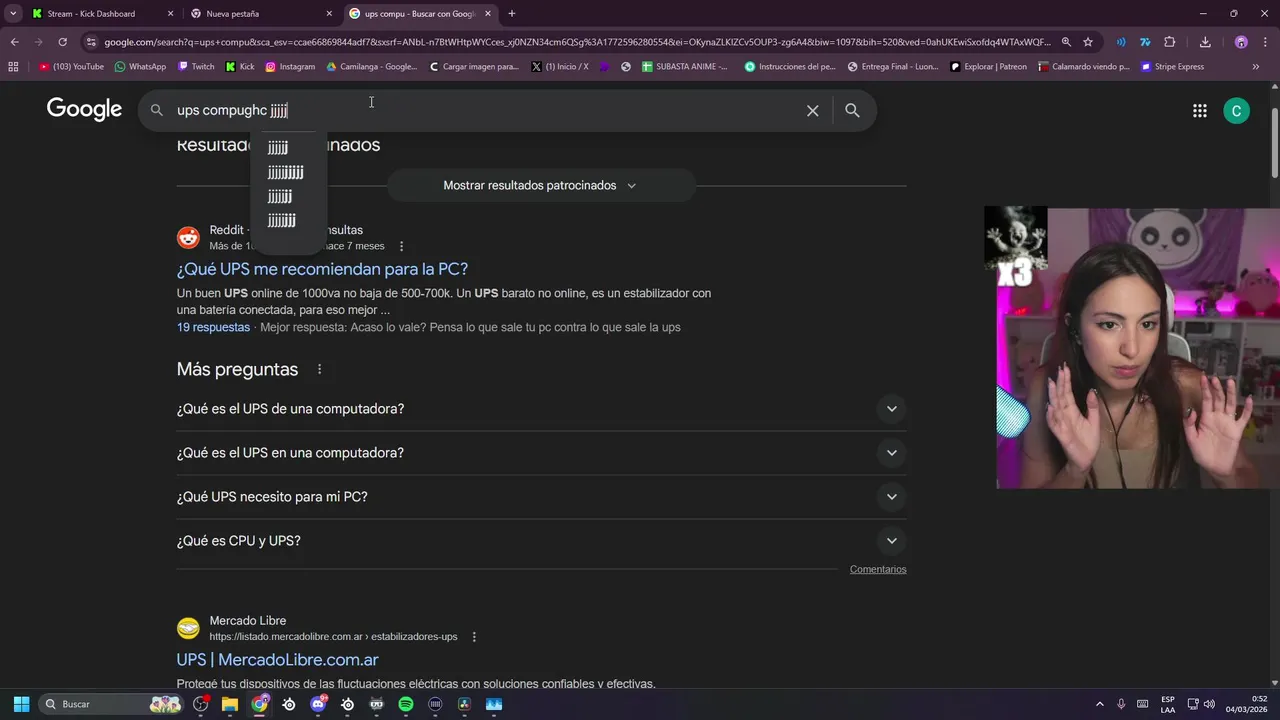Close the Nueva pestaña tab
The width and height of the screenshot is (1280, 720).
[x=329, y=14]
